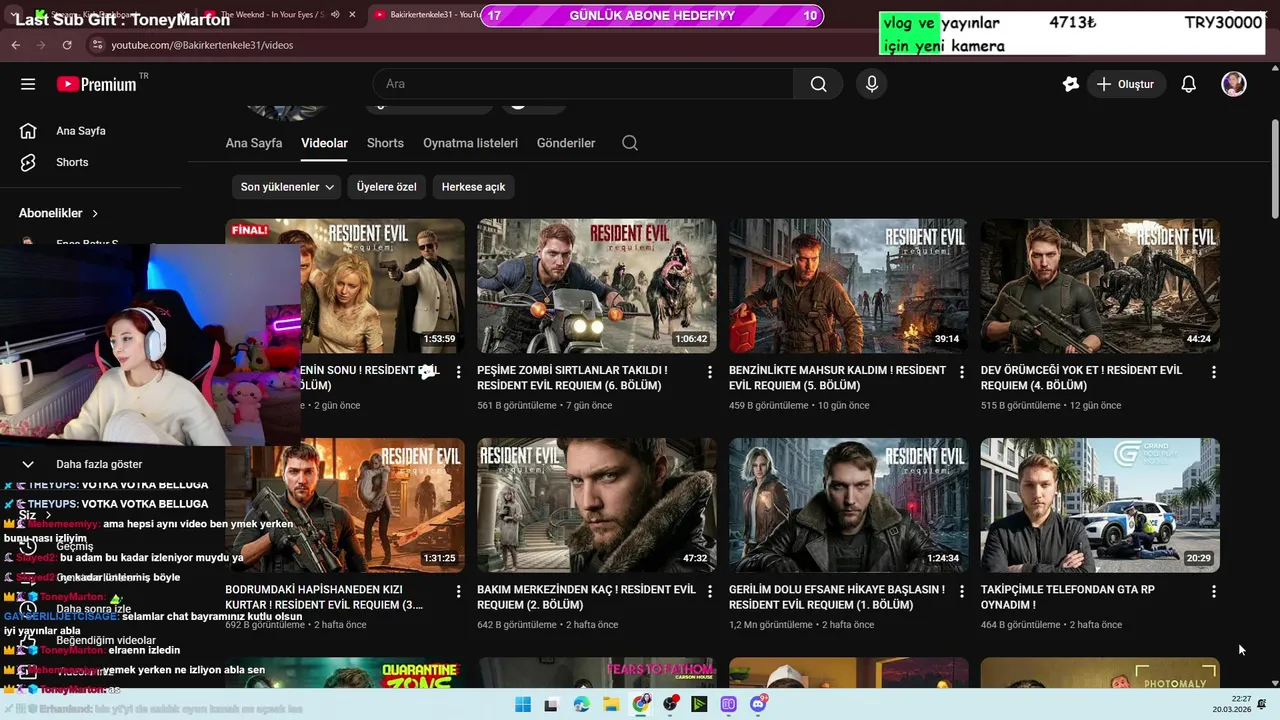Open the Oluştur create menu
Image resolution: width=1280 pixels, height=720 pixels.
point(1125,84)
